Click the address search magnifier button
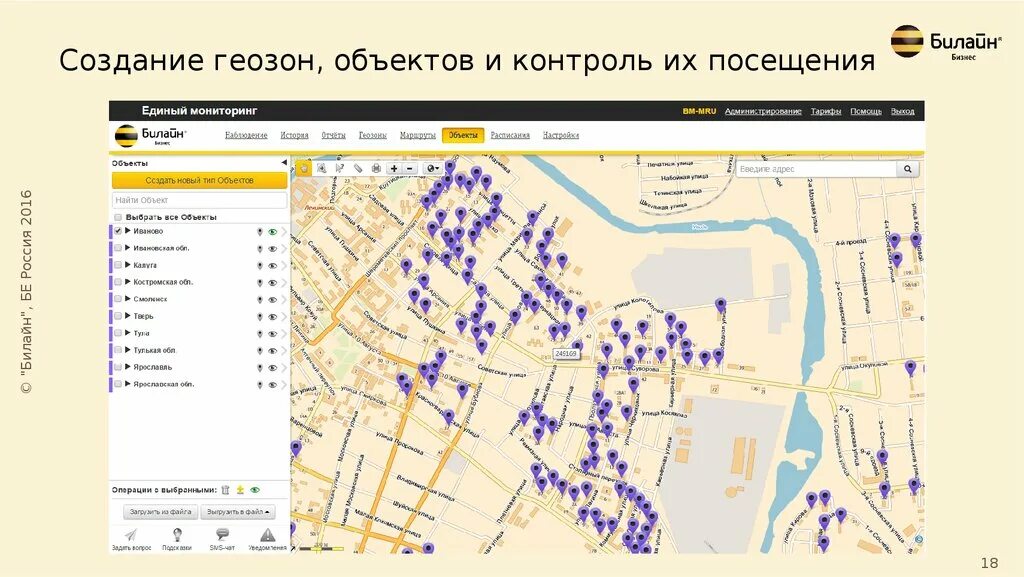 [908, 169]
